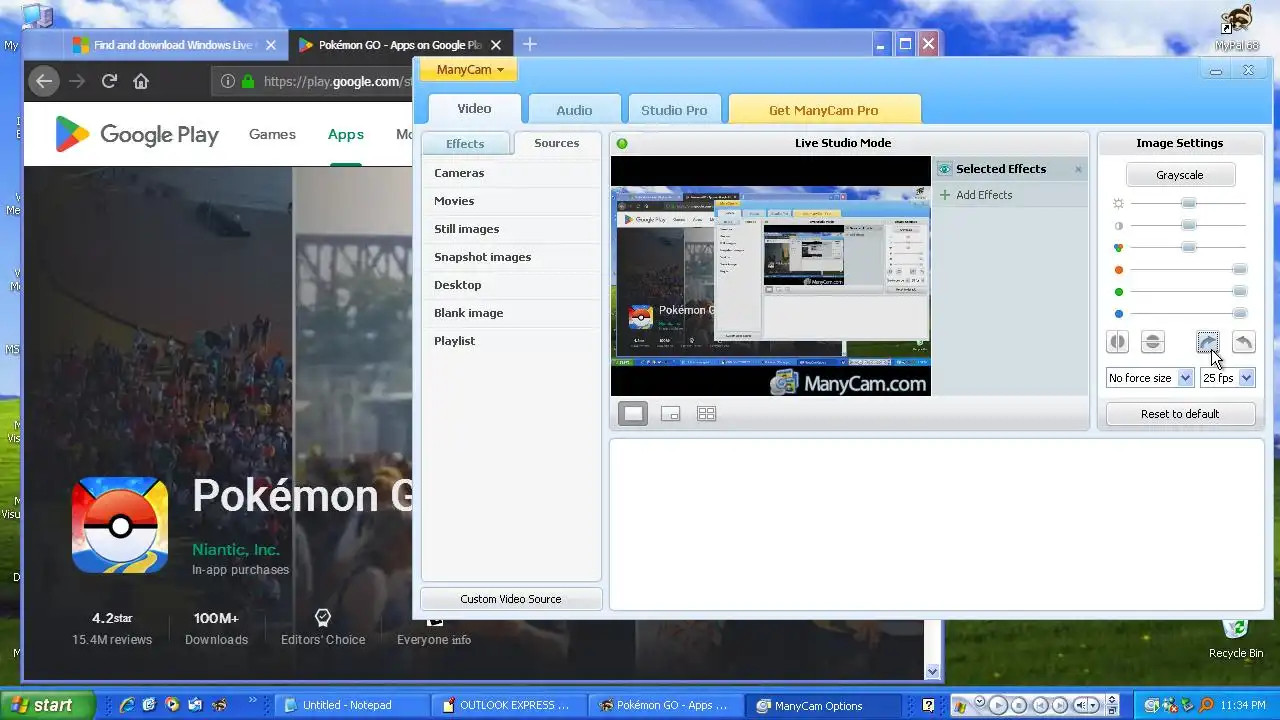Flip image vertically in Image Settings

pos(1153,342)
